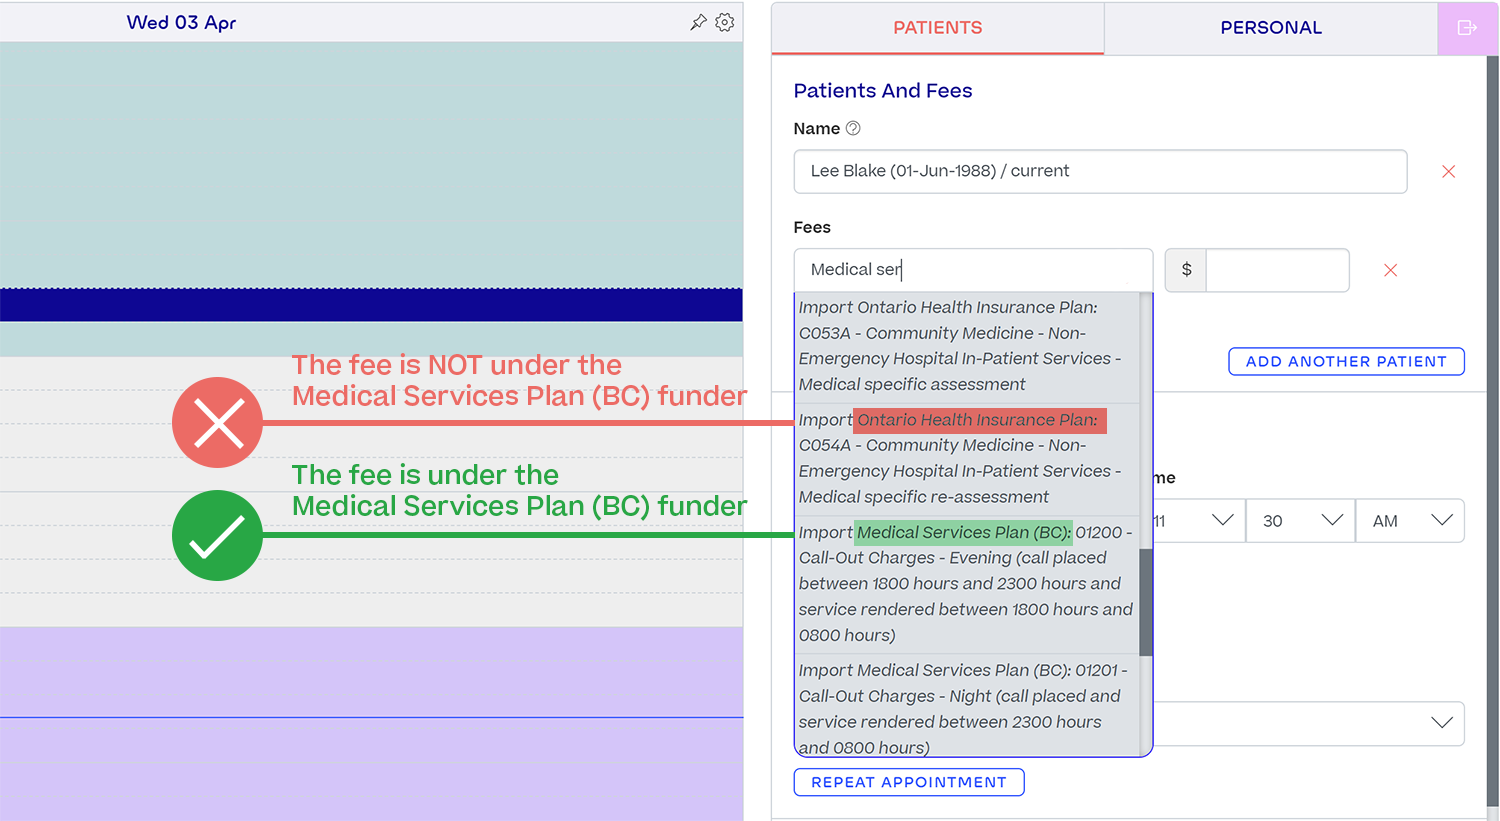Open calendar column settings gear
The width and height of the screenshot is (1500, 821).
(725, 22)
